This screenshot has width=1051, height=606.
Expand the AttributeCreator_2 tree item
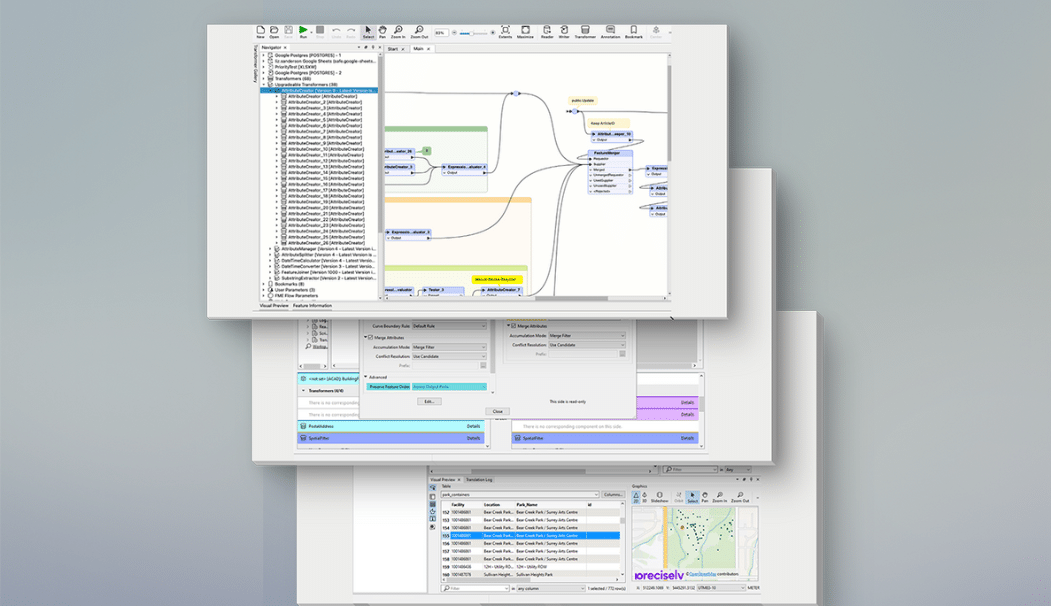tap(278, 102)
